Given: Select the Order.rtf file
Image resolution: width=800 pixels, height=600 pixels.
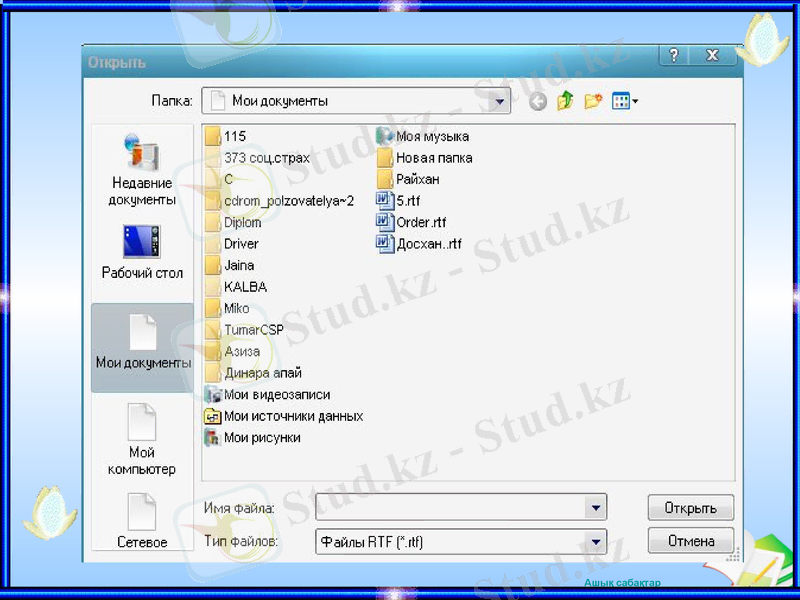Looking at the screenshot, I should [420, 222].
